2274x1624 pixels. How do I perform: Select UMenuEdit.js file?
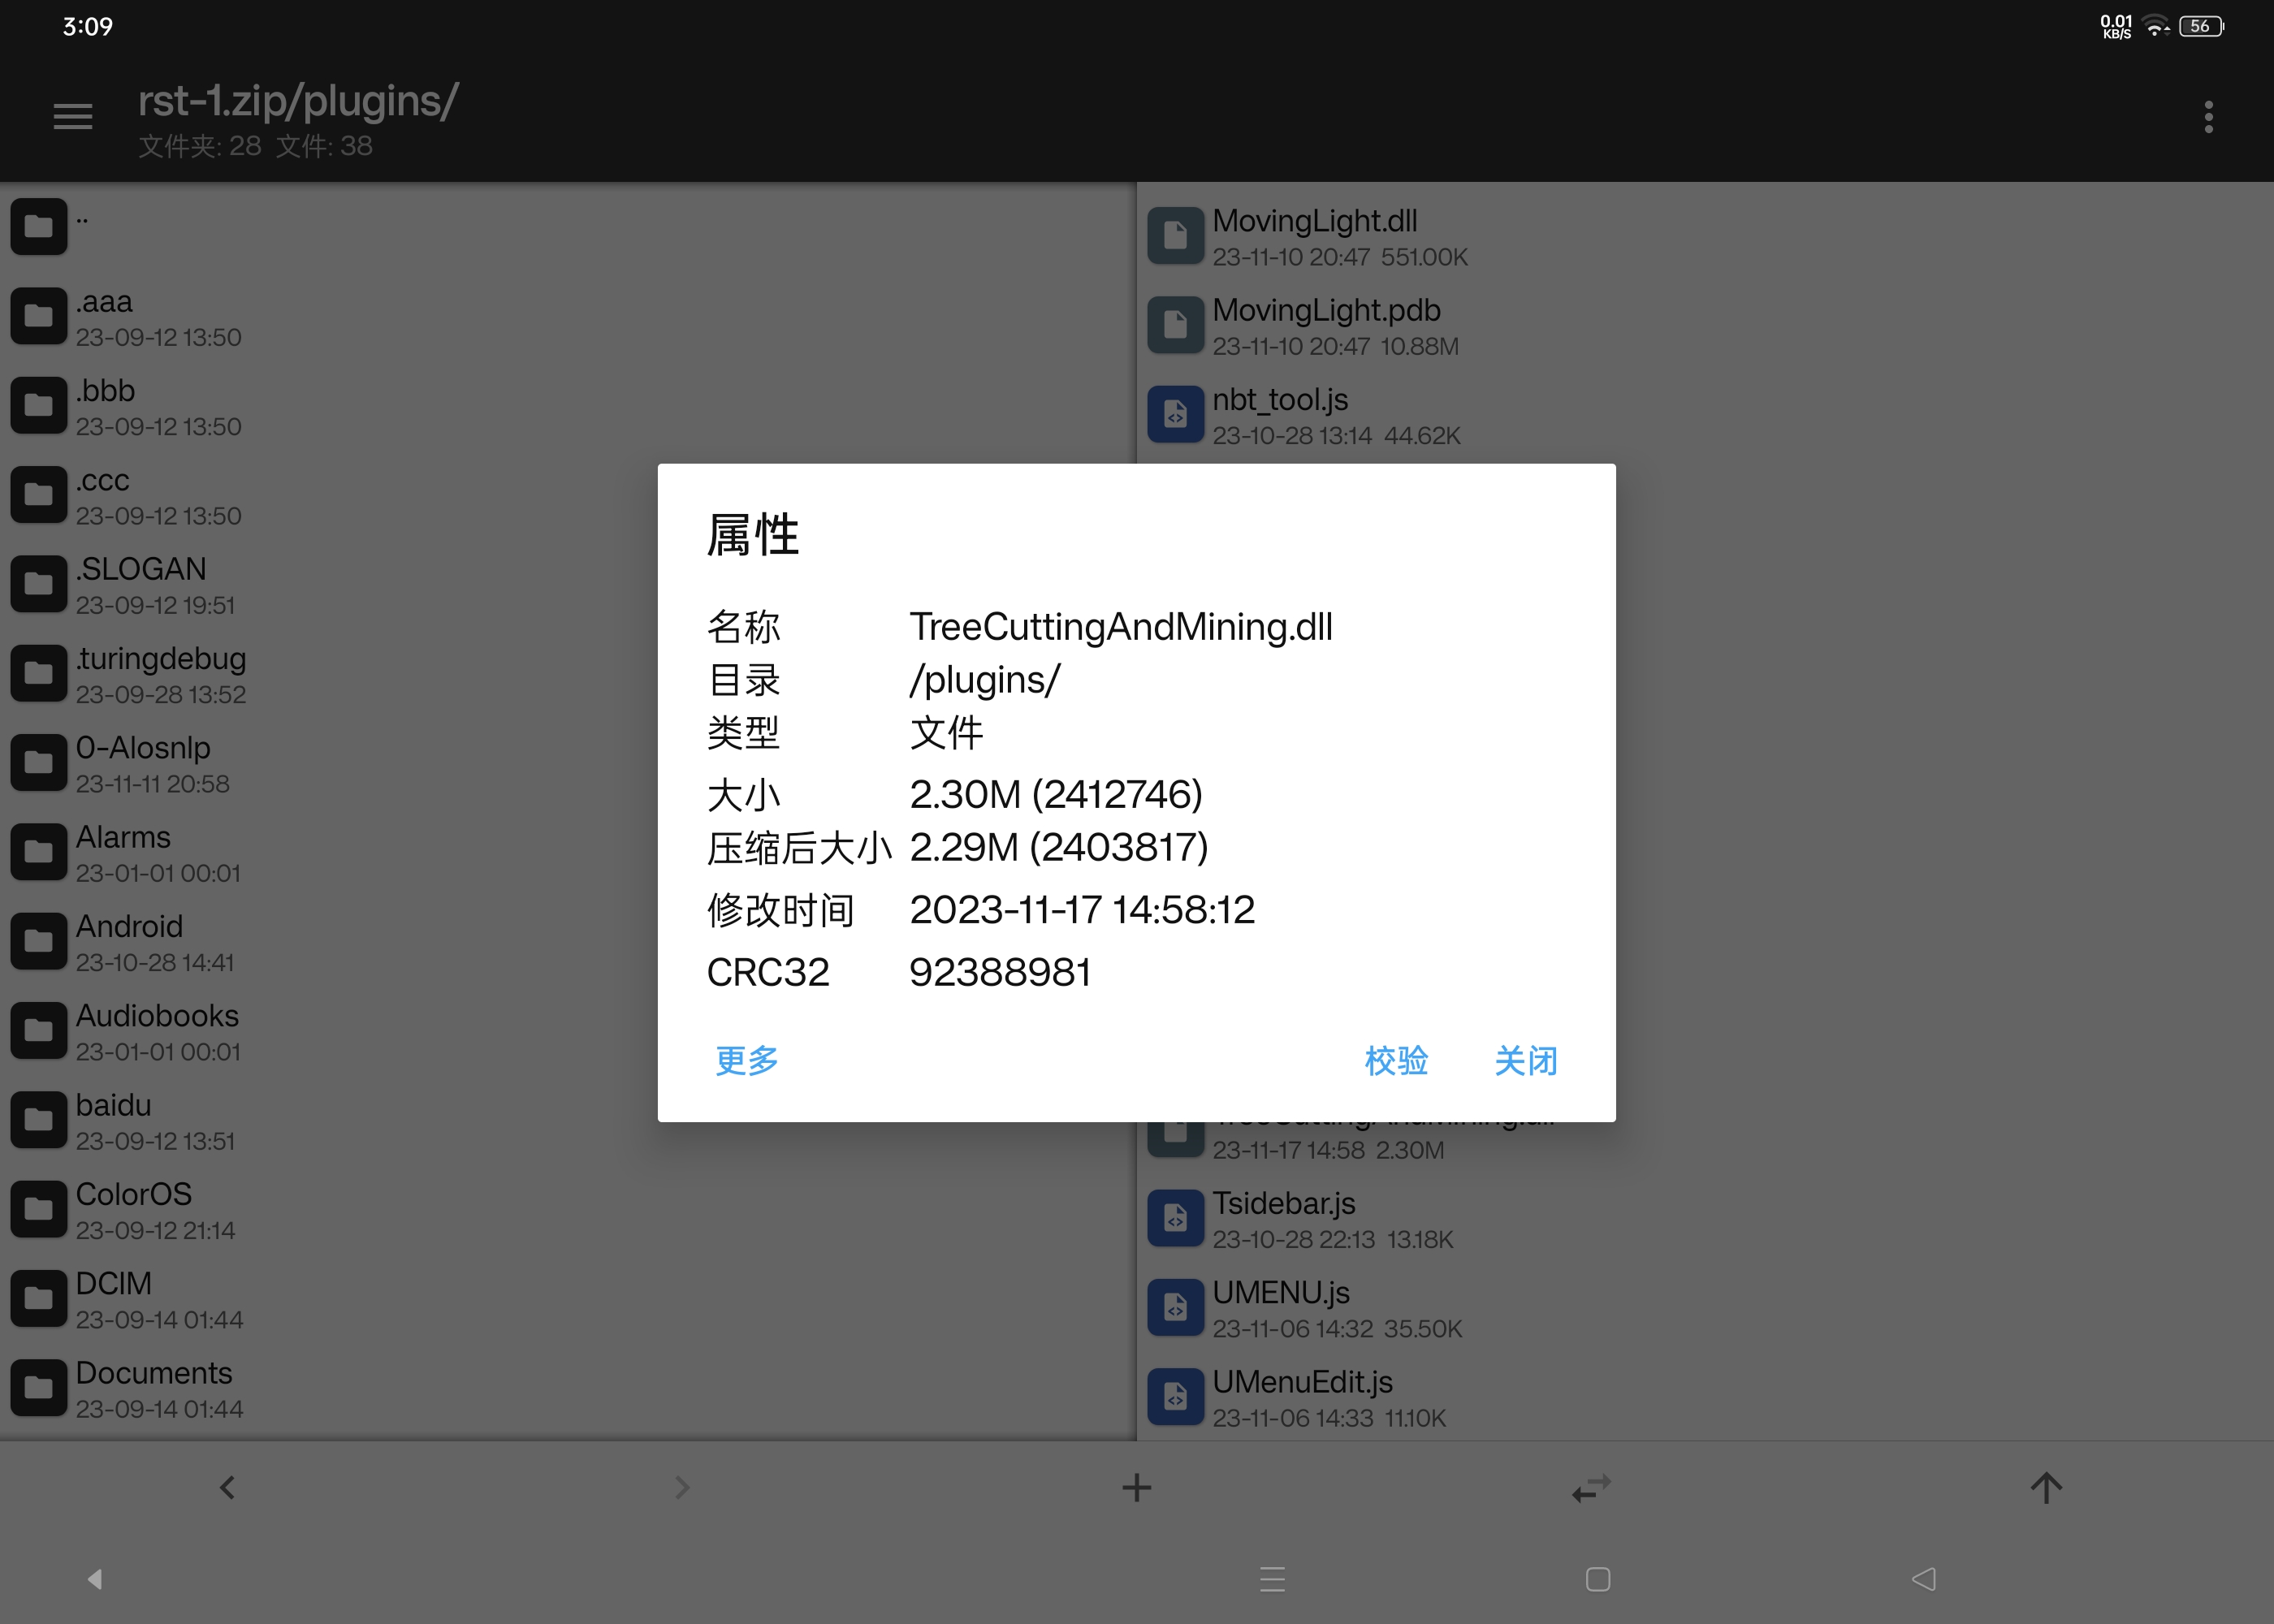coord(1706,1398)
